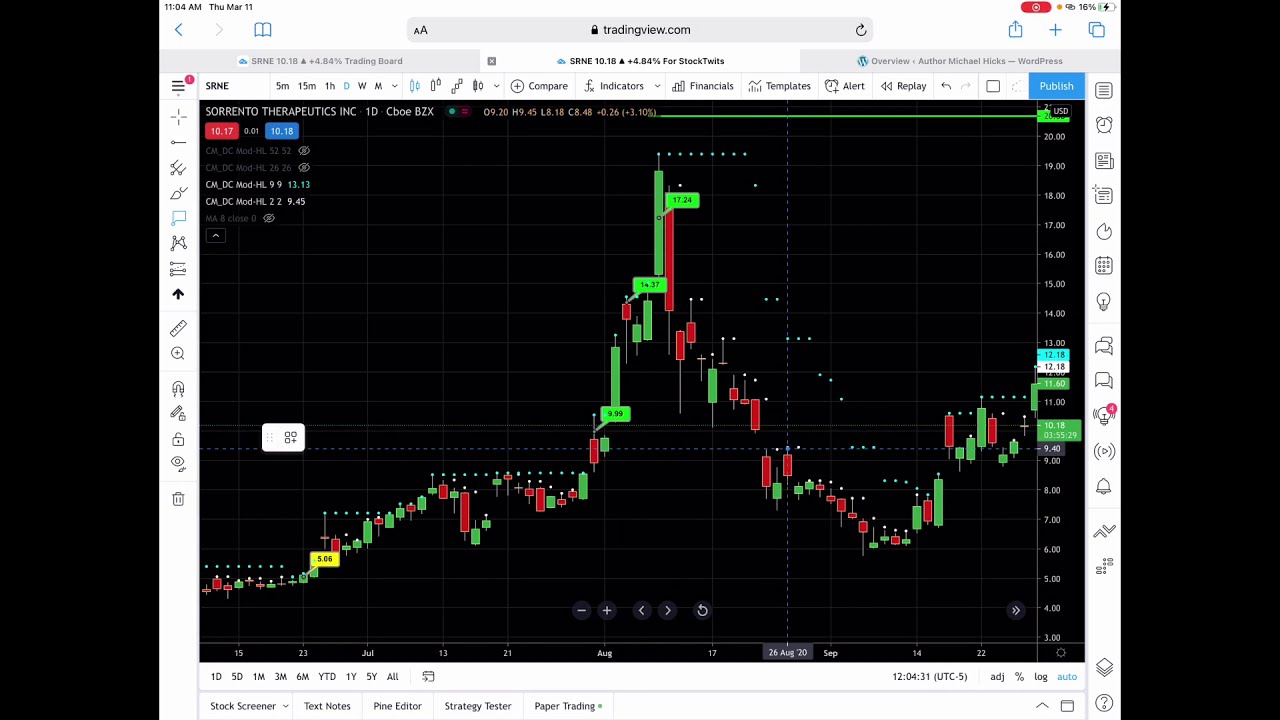Open the Compare symbol button
Screen dimensions: 1280x720
(x=539, y=86)
